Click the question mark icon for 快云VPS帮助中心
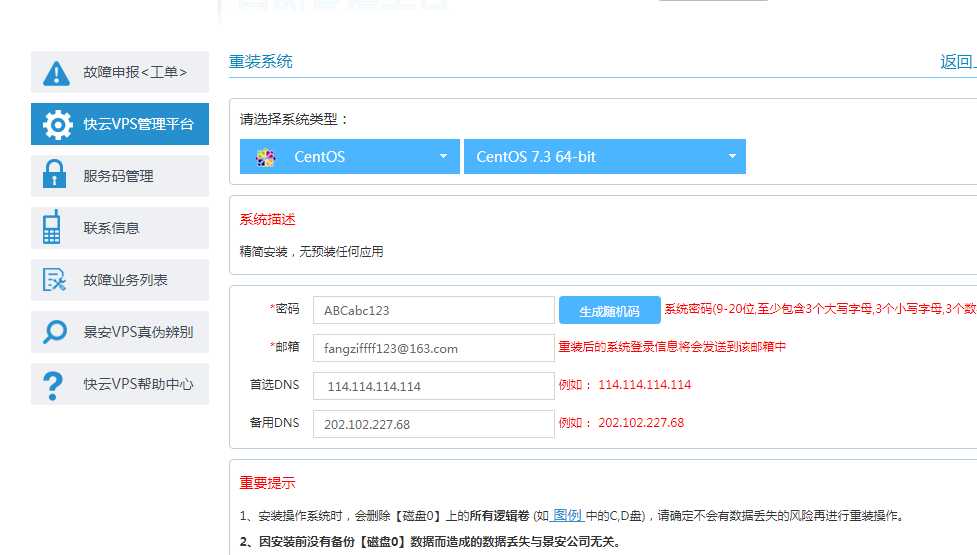The height and width of the screenshot is (555, 977). point(53,386)
